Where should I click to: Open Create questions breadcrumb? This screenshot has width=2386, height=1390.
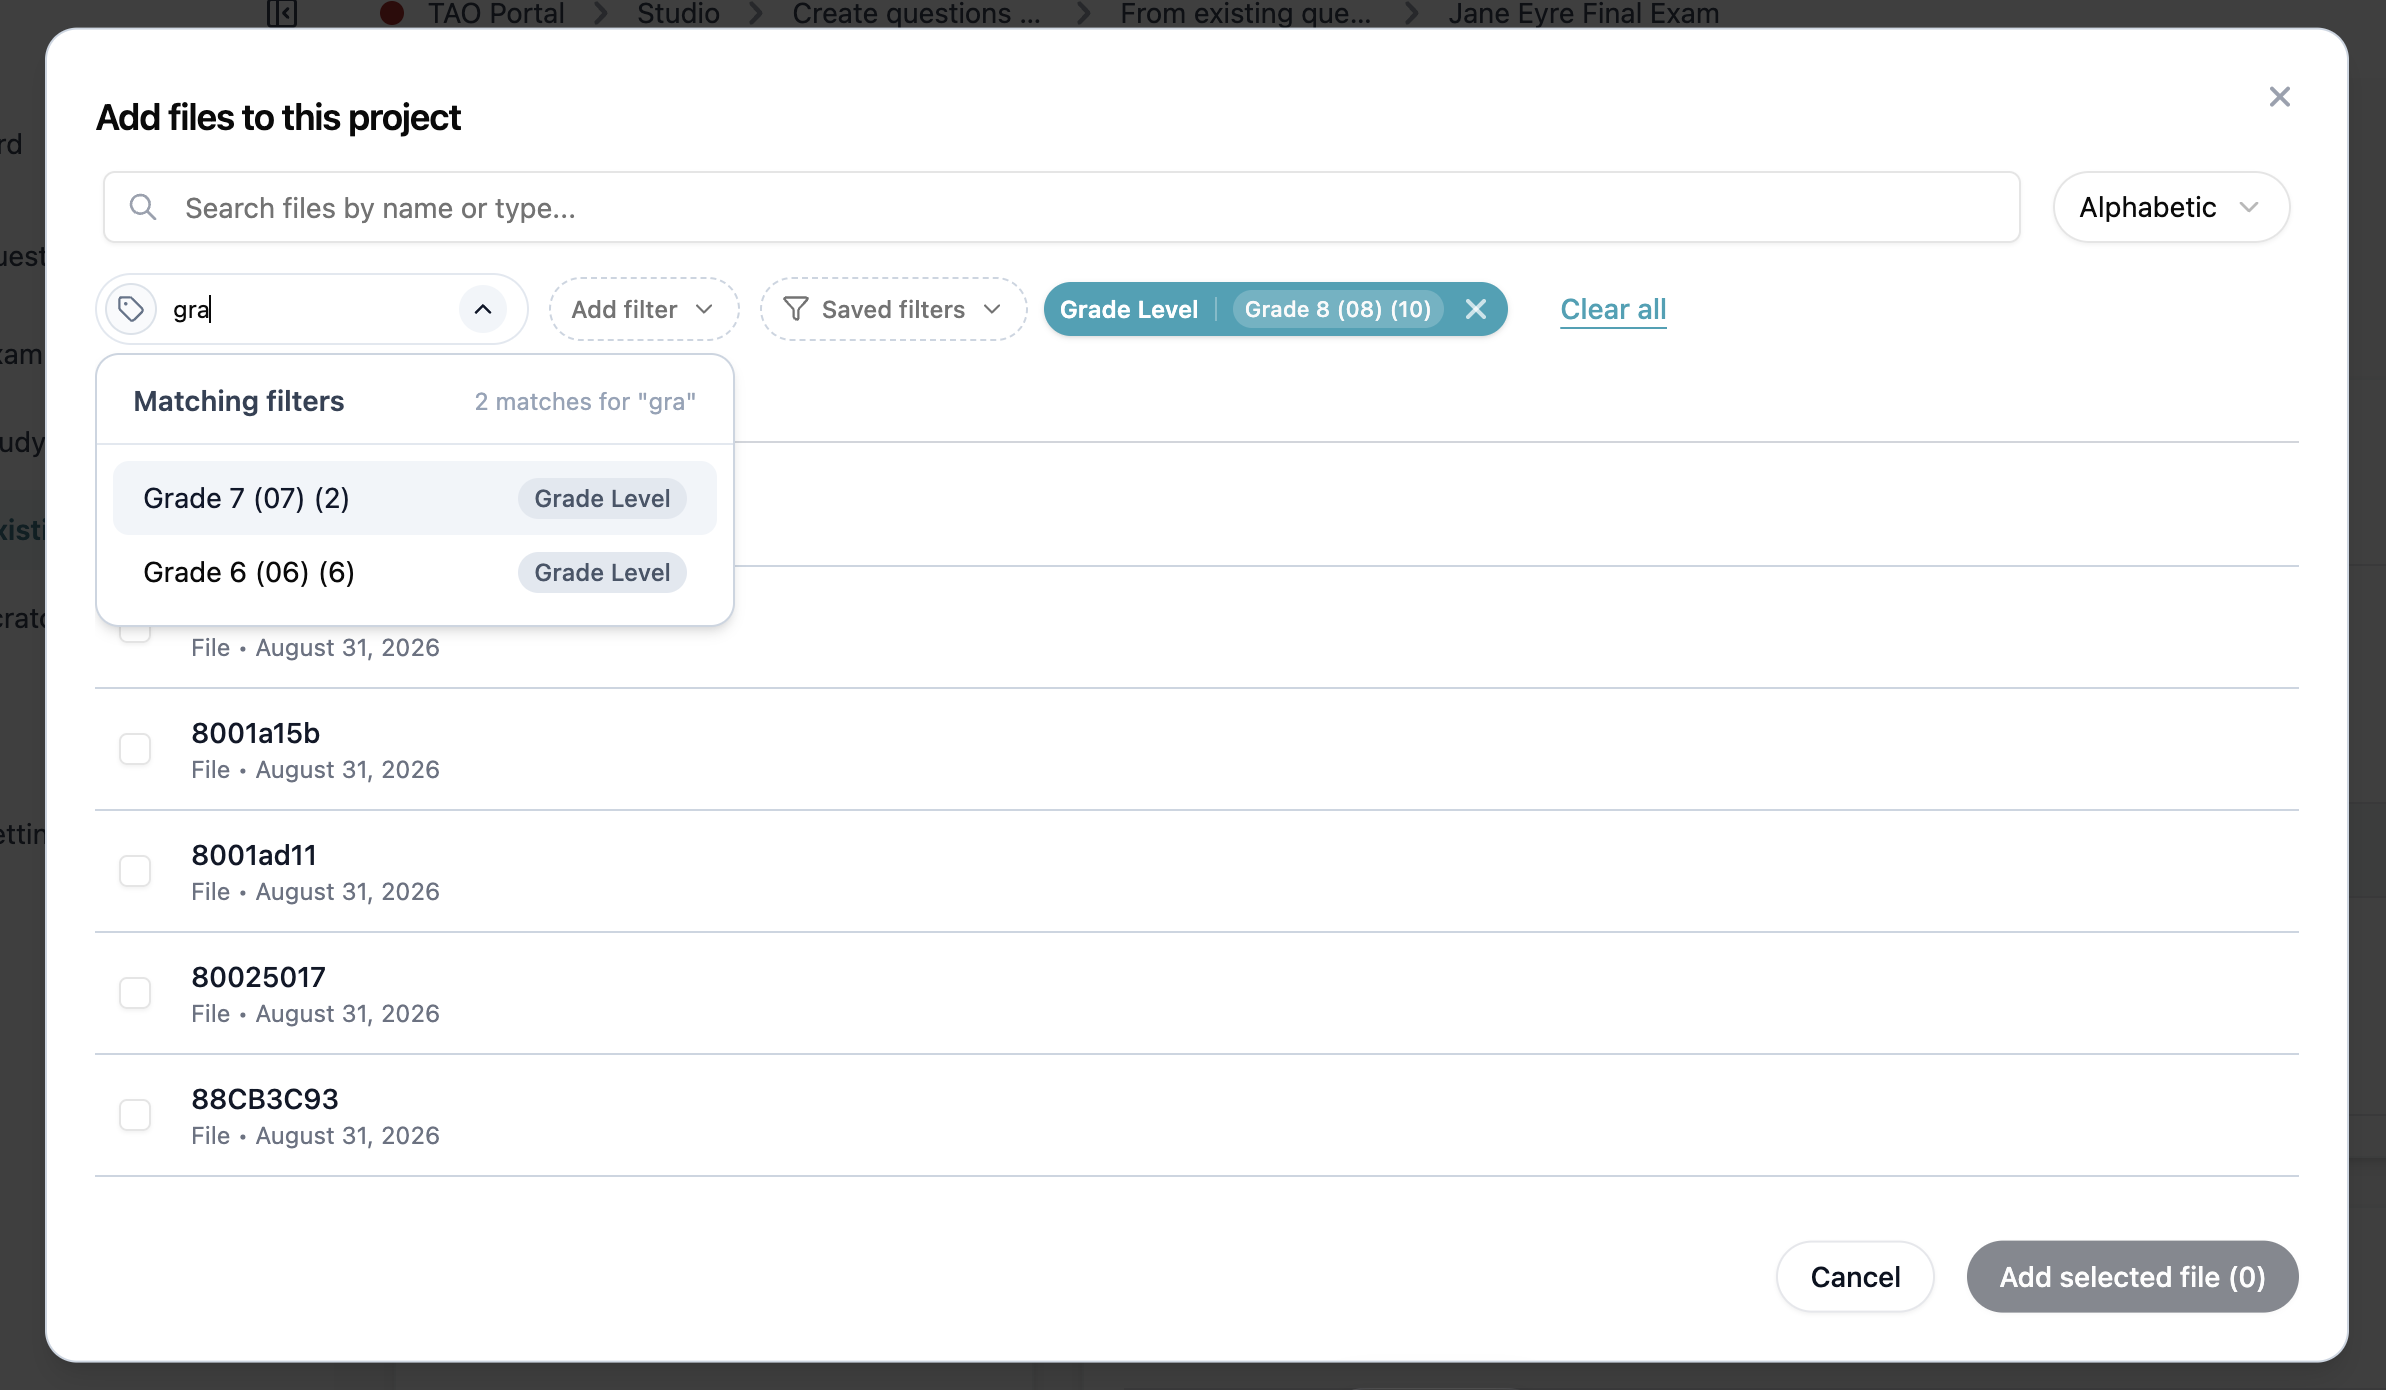[916, 13]
